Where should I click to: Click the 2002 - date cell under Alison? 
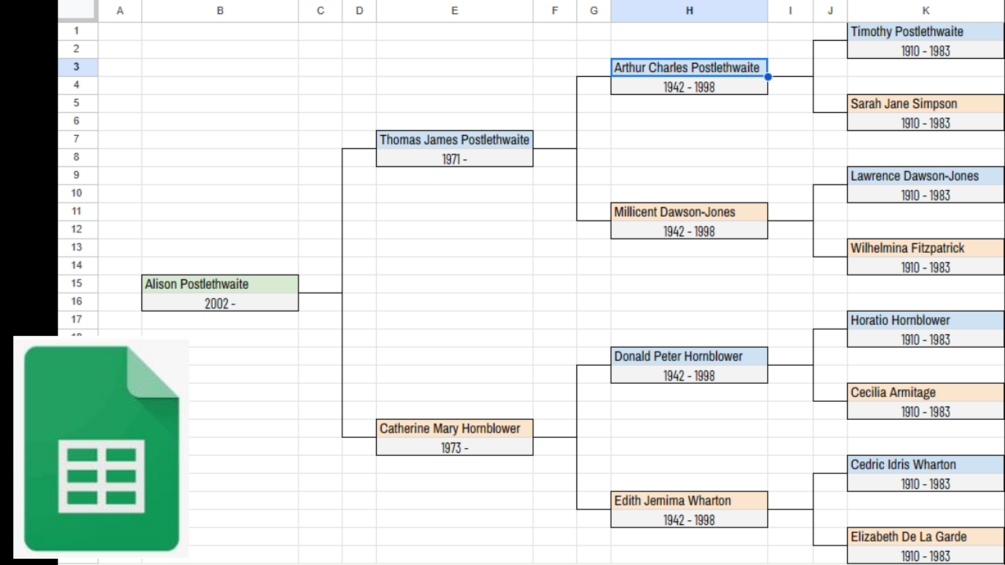220,303
